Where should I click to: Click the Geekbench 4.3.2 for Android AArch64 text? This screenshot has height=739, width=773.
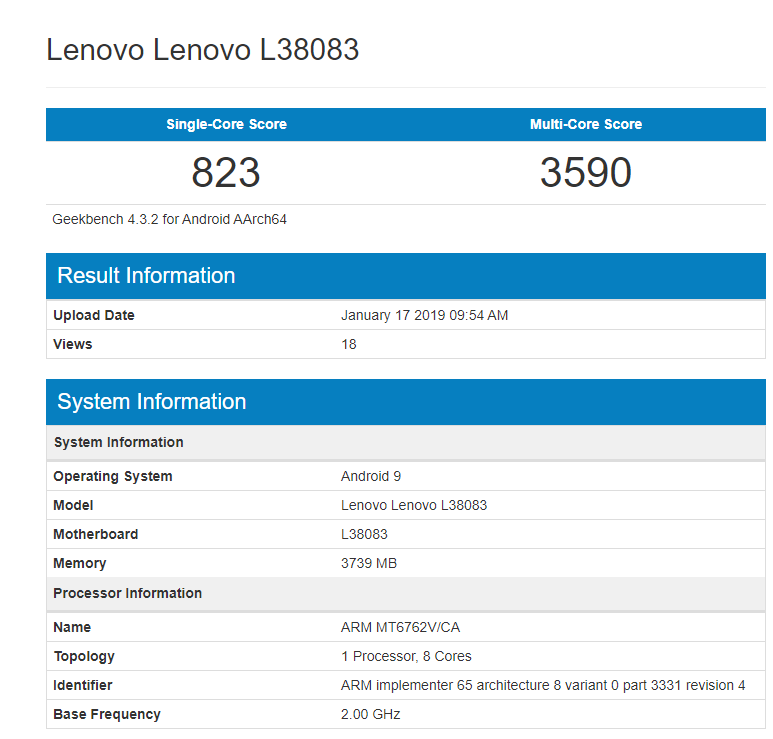[170, 219]
